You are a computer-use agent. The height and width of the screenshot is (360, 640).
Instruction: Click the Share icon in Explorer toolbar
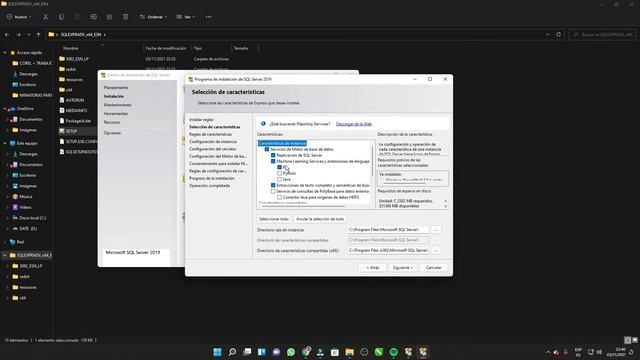[109, 17]
